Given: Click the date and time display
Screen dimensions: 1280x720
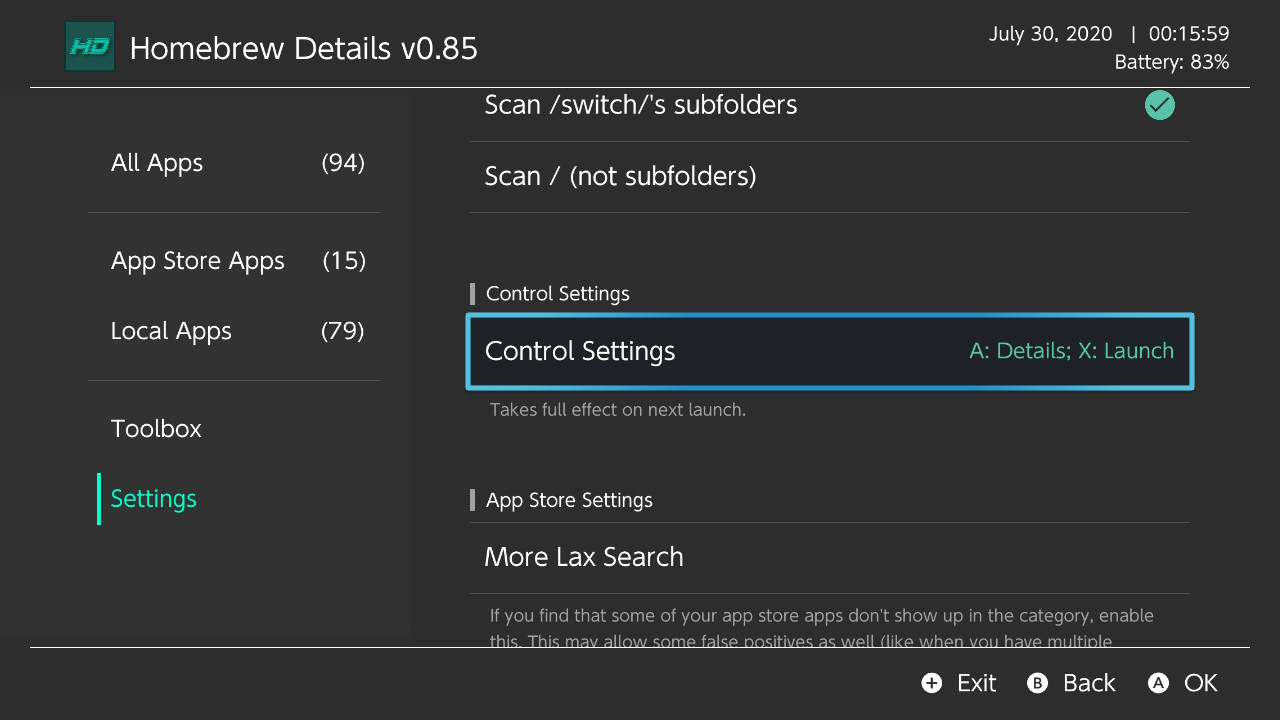Looking at the screenshot, I should [1108, 34].
